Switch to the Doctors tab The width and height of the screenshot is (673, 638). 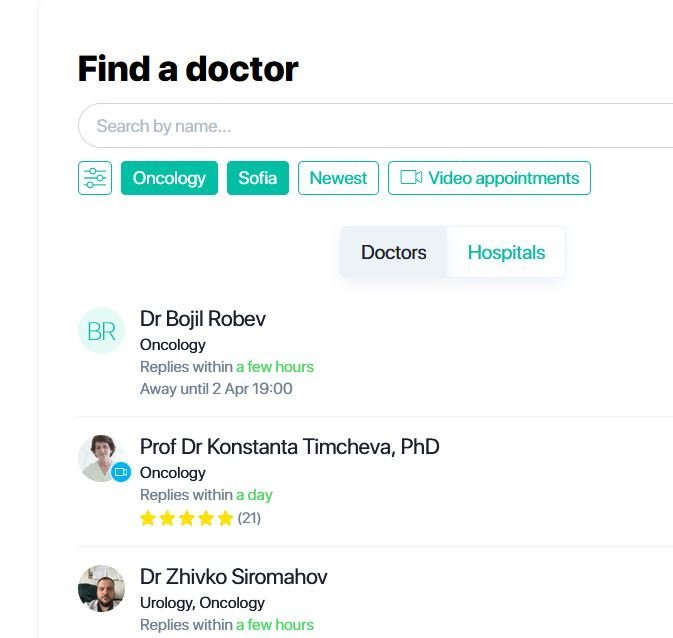[x=394, y=252]
